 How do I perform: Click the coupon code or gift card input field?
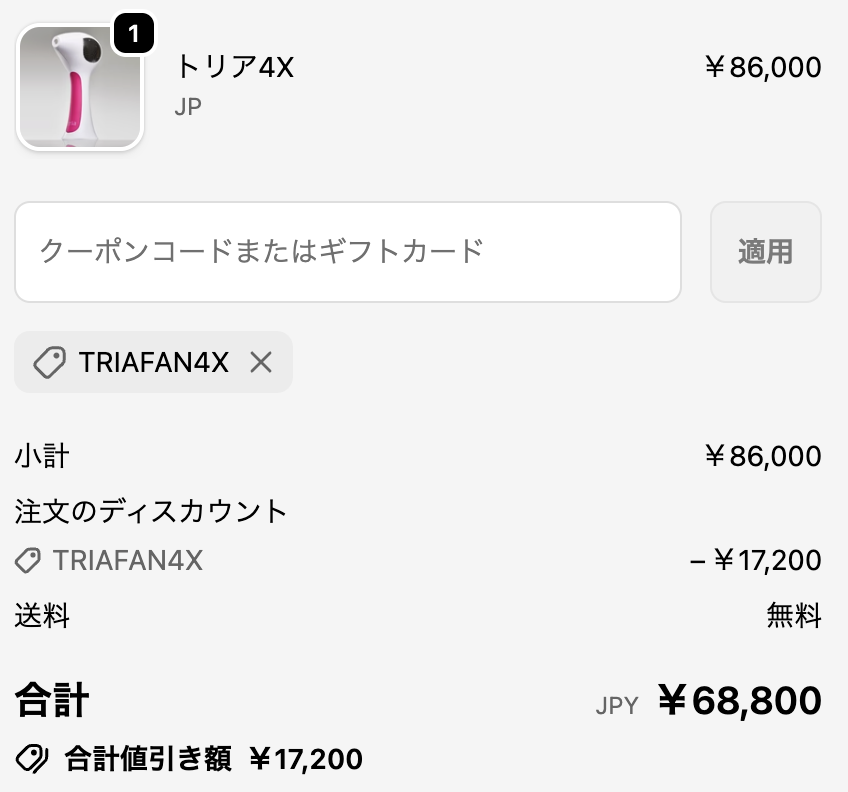tap(347, 252)
